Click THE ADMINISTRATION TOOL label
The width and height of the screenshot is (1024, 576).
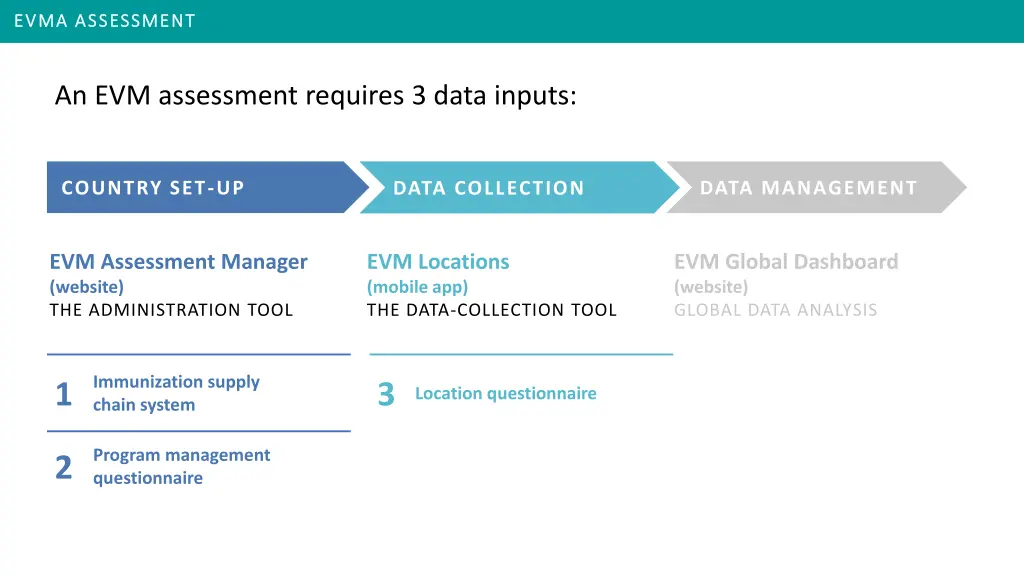[x=171, y=310]
